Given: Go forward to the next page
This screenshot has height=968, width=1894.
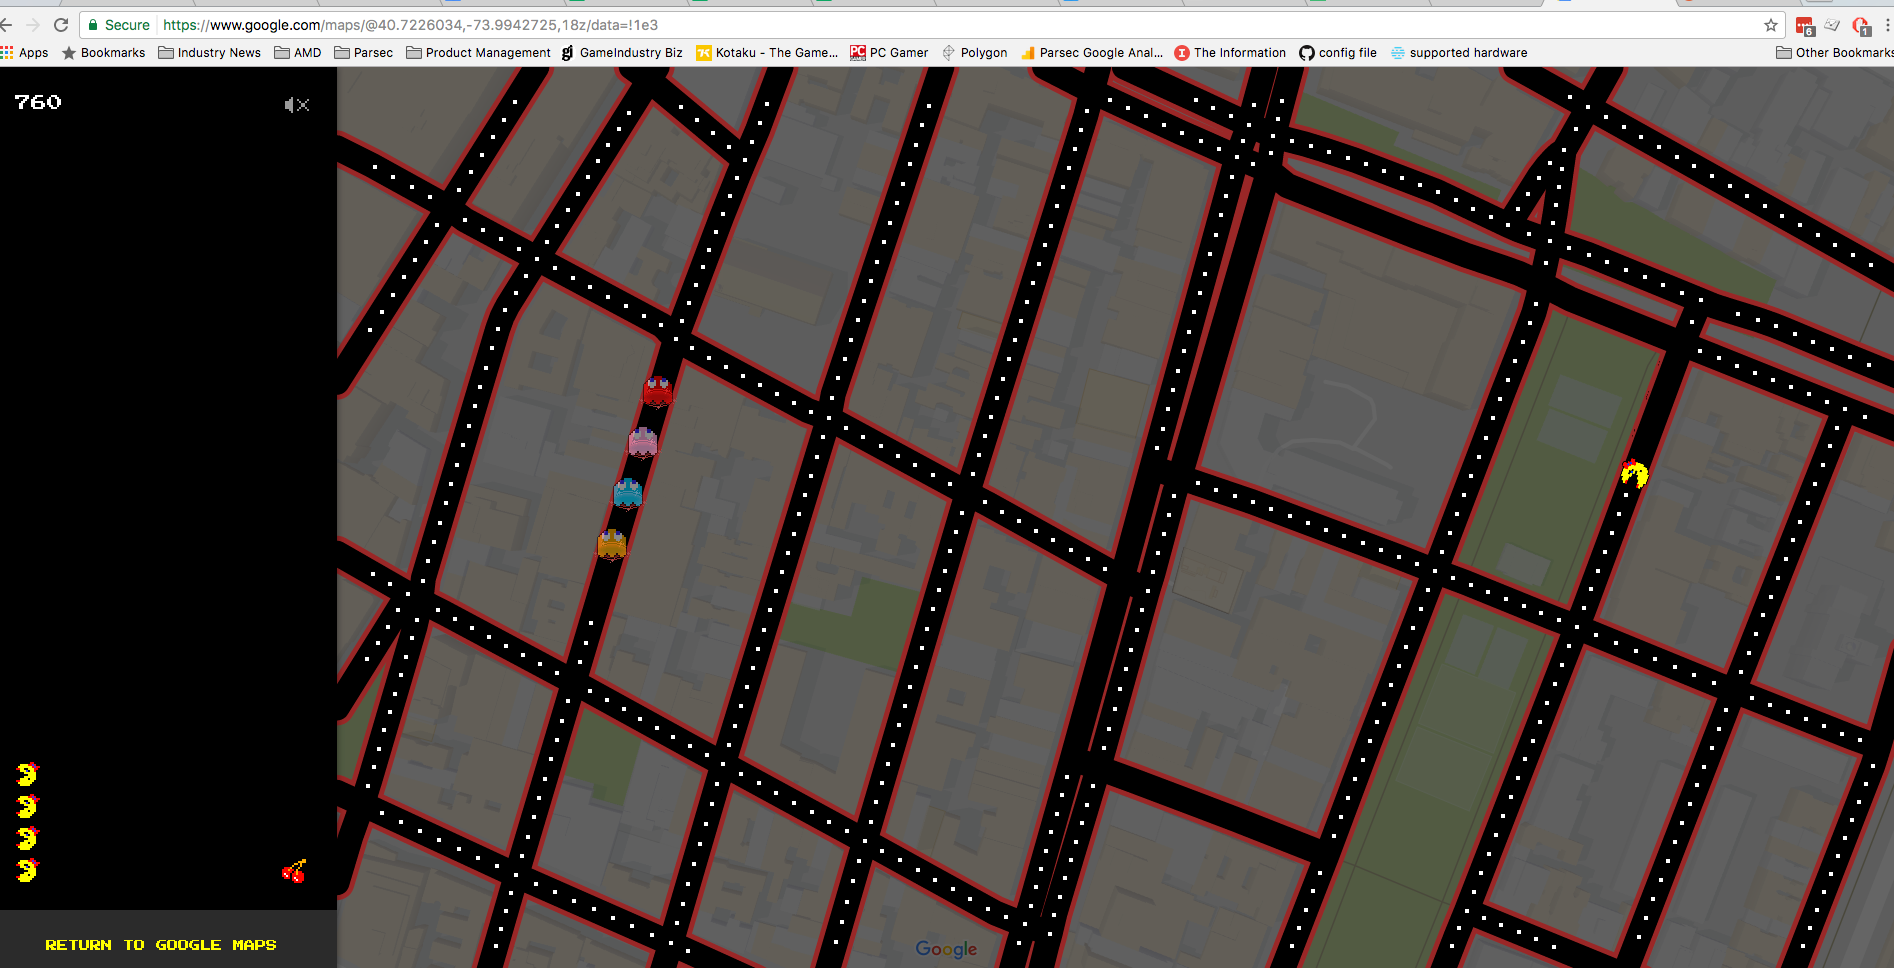Looking at the screenshot, I should (33, 25).
